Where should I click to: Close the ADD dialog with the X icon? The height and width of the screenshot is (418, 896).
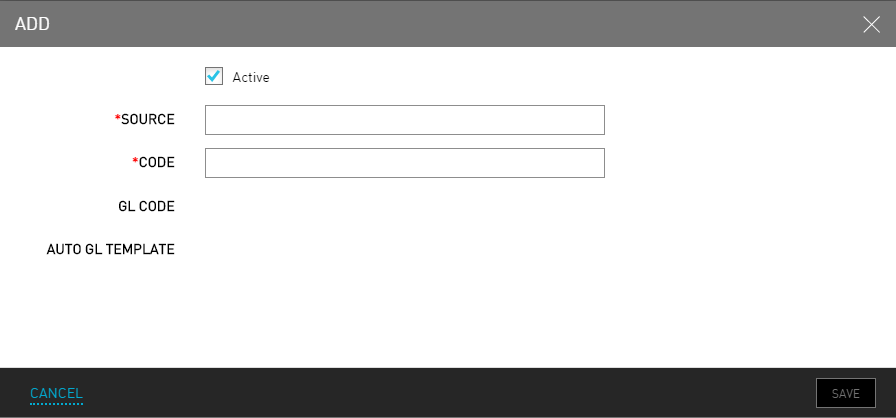(x=871, y=24)
